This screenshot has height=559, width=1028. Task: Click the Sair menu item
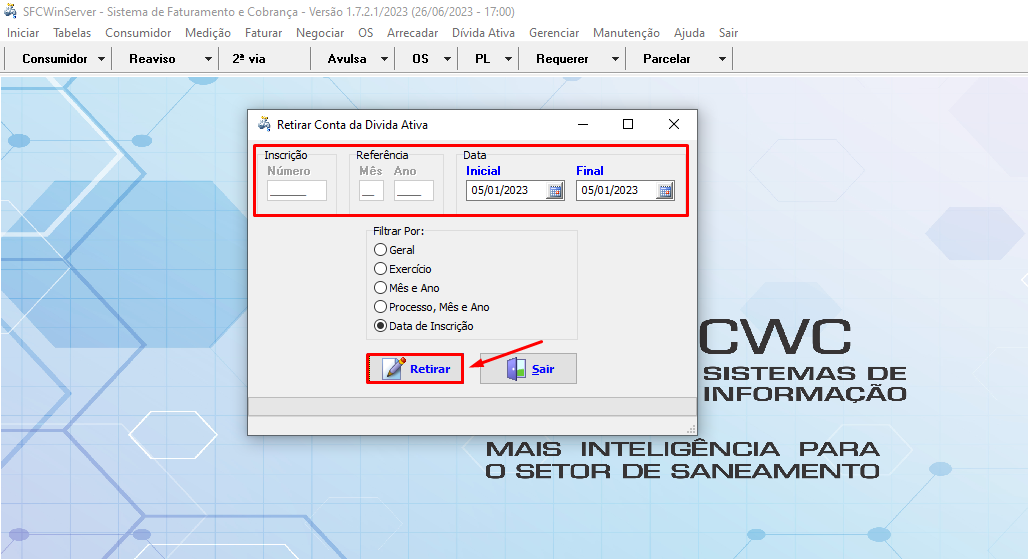pyautogui.click(x=728, y=33)
